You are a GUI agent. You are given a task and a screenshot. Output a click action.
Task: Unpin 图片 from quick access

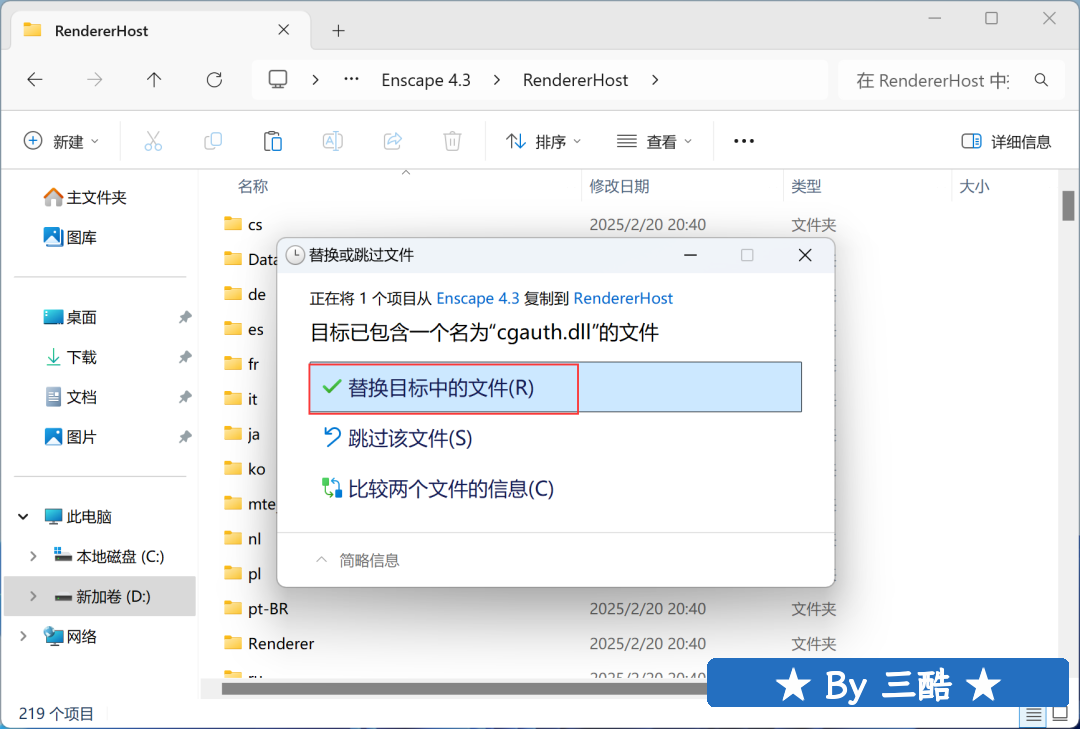pos(185,437)
